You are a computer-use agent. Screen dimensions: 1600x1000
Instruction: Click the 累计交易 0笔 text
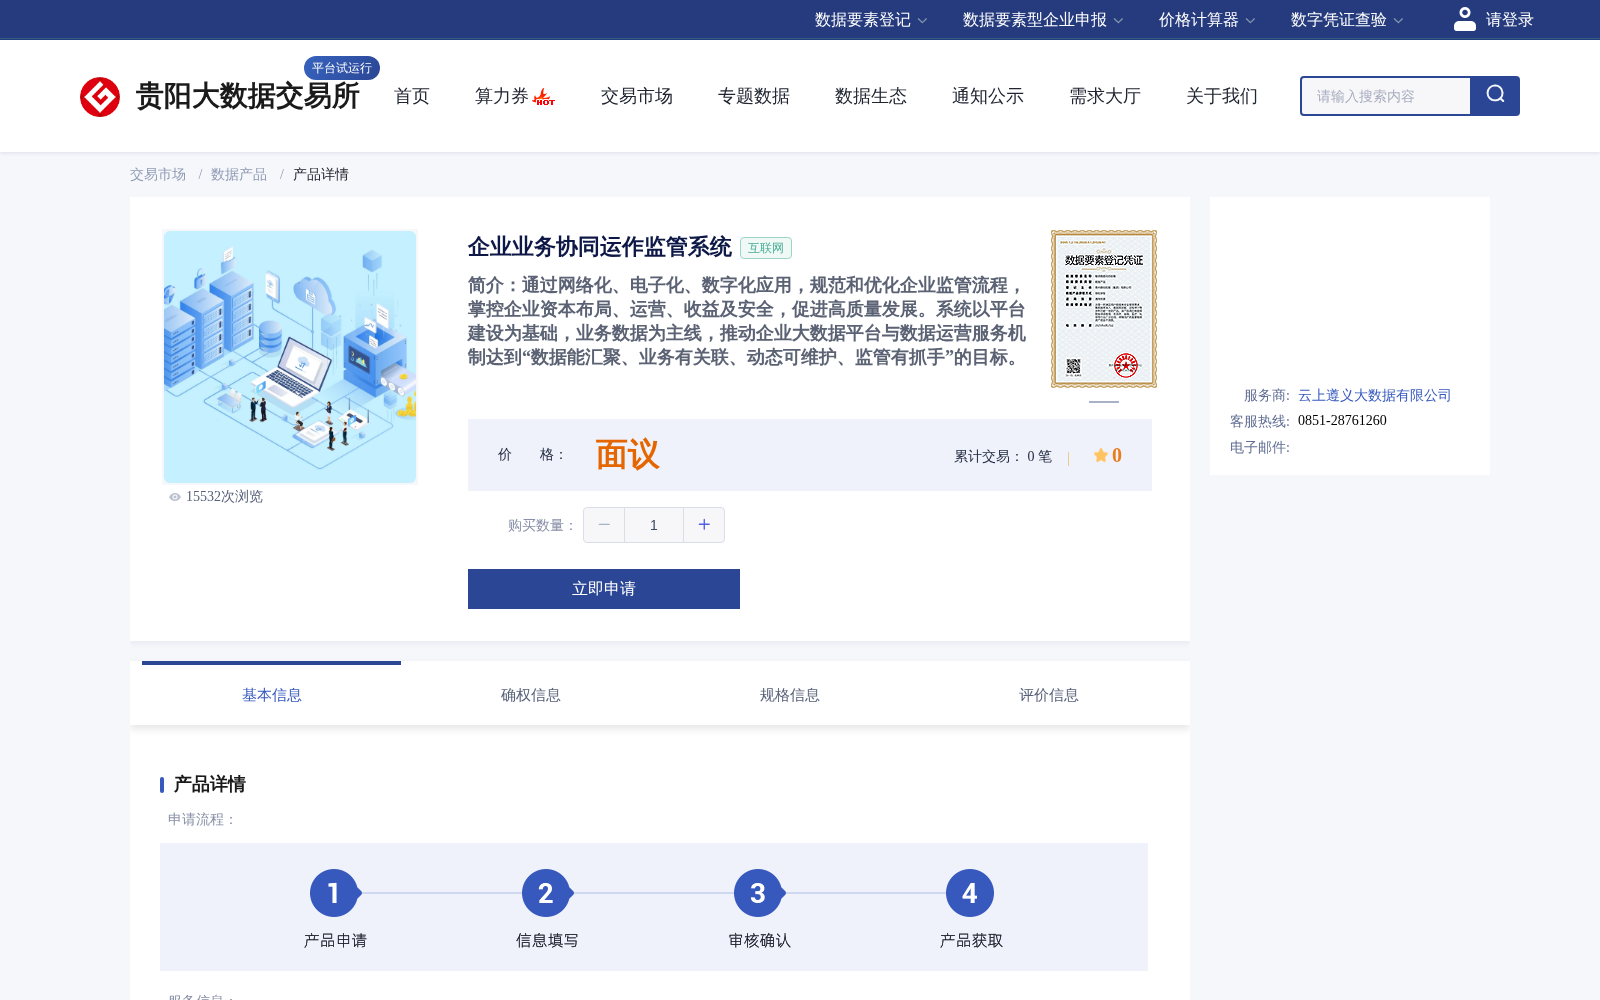(x=1003, y=456)
